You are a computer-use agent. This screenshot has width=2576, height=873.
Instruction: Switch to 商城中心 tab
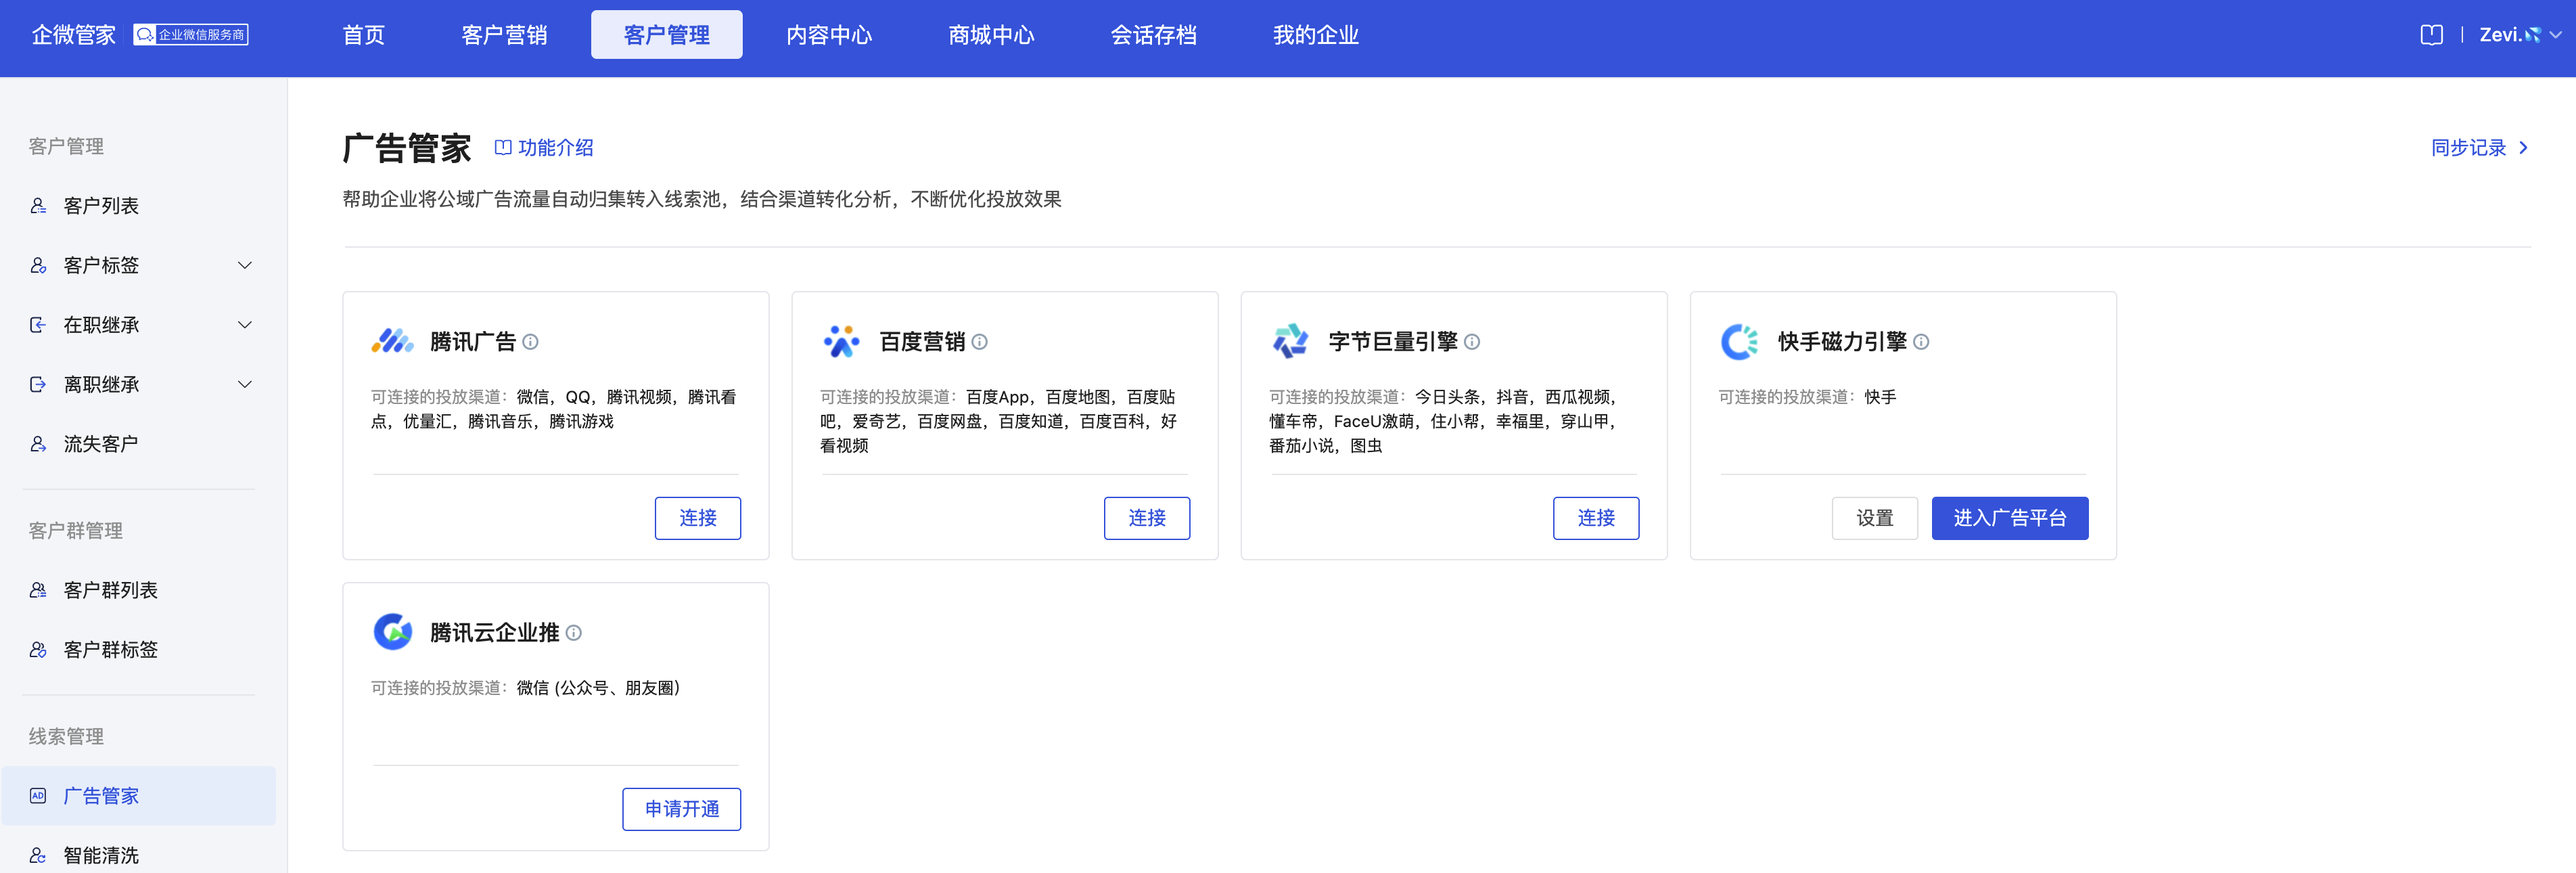click(x=990, y=35)
